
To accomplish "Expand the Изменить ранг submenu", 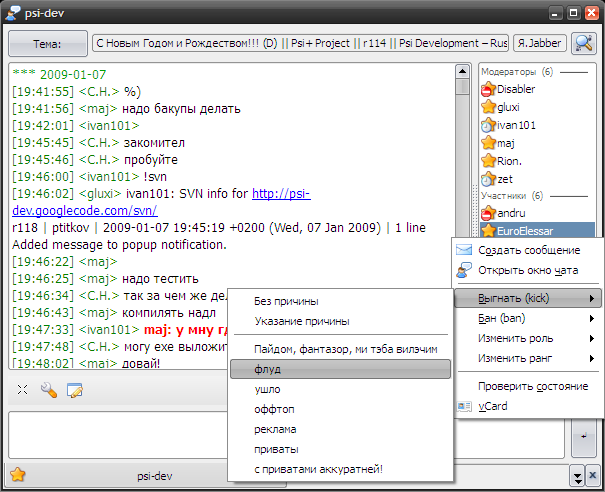I will [x=526, y=358].
